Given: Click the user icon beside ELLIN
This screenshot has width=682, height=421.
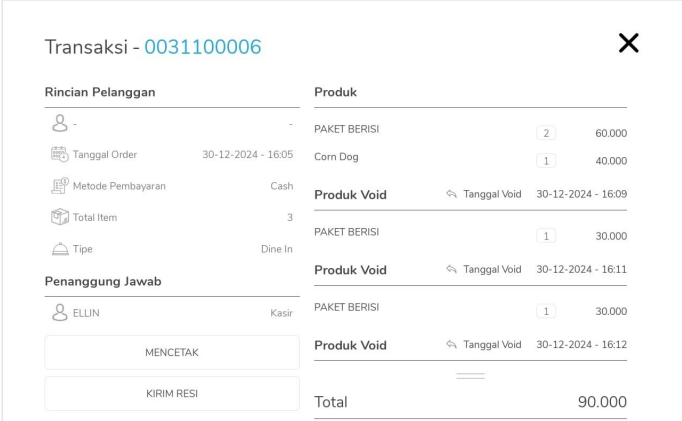Looking at the screenshot, I should (x=59, y=313).
